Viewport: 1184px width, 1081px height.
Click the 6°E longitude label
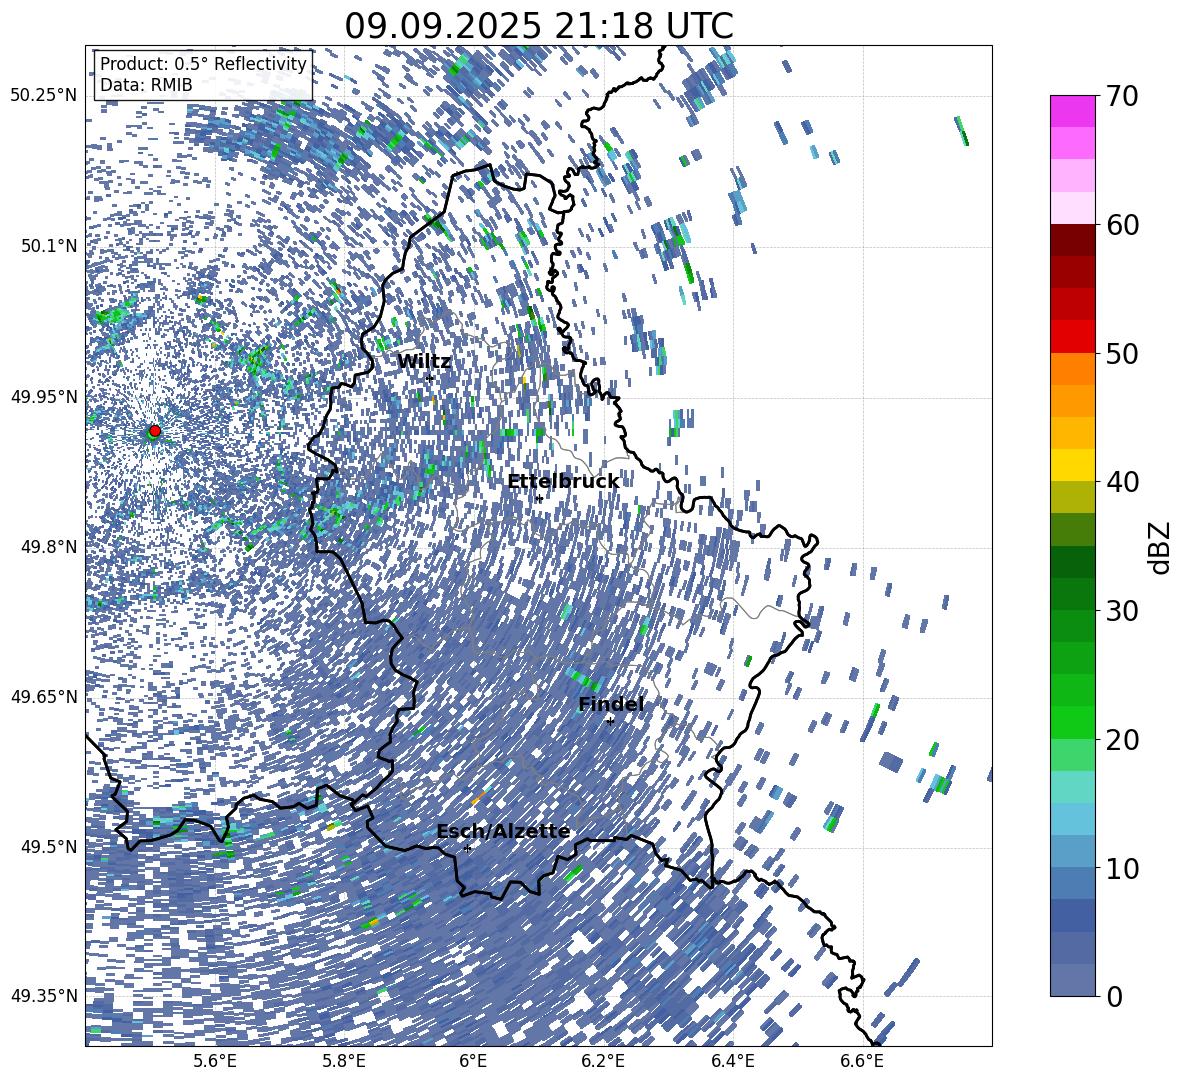coord(473,1061)
